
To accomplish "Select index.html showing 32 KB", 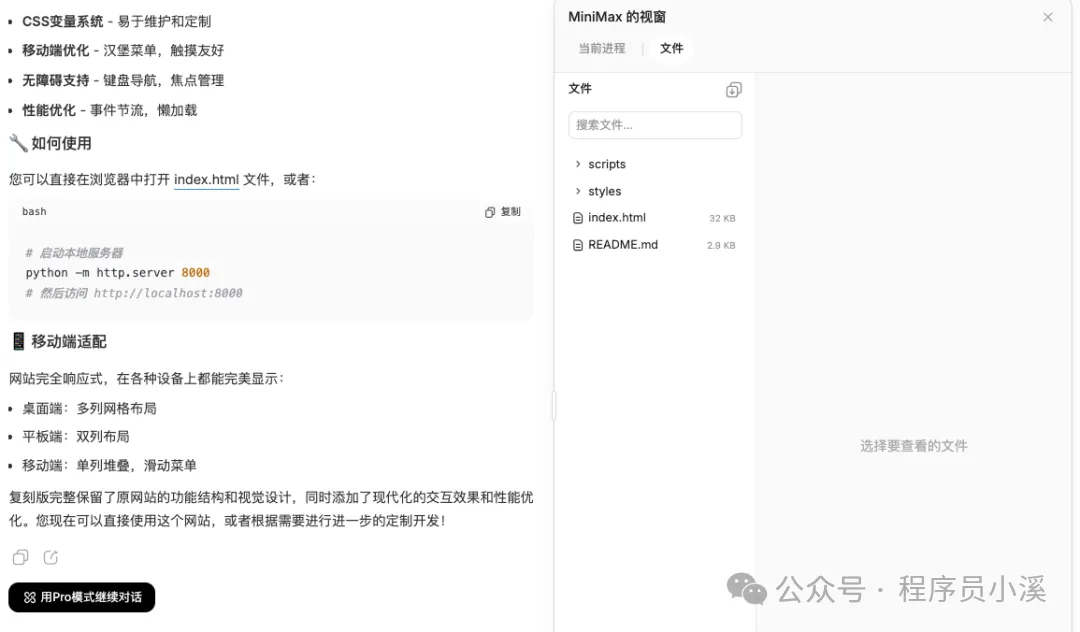I will (x=617, y=217).
